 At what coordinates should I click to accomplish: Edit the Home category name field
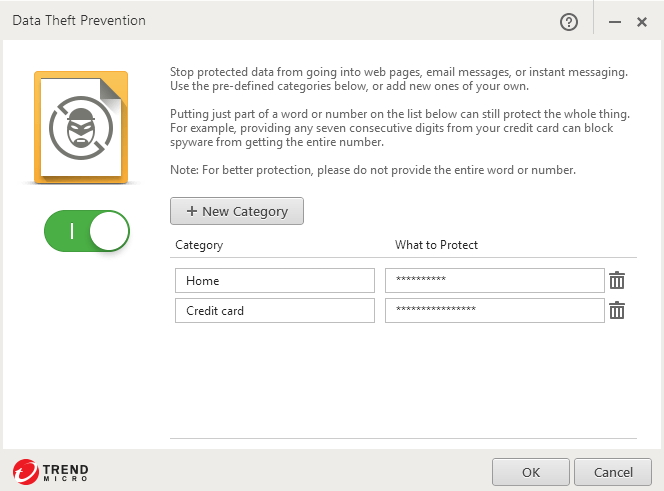pyautogui.click(x=274, y=281)
